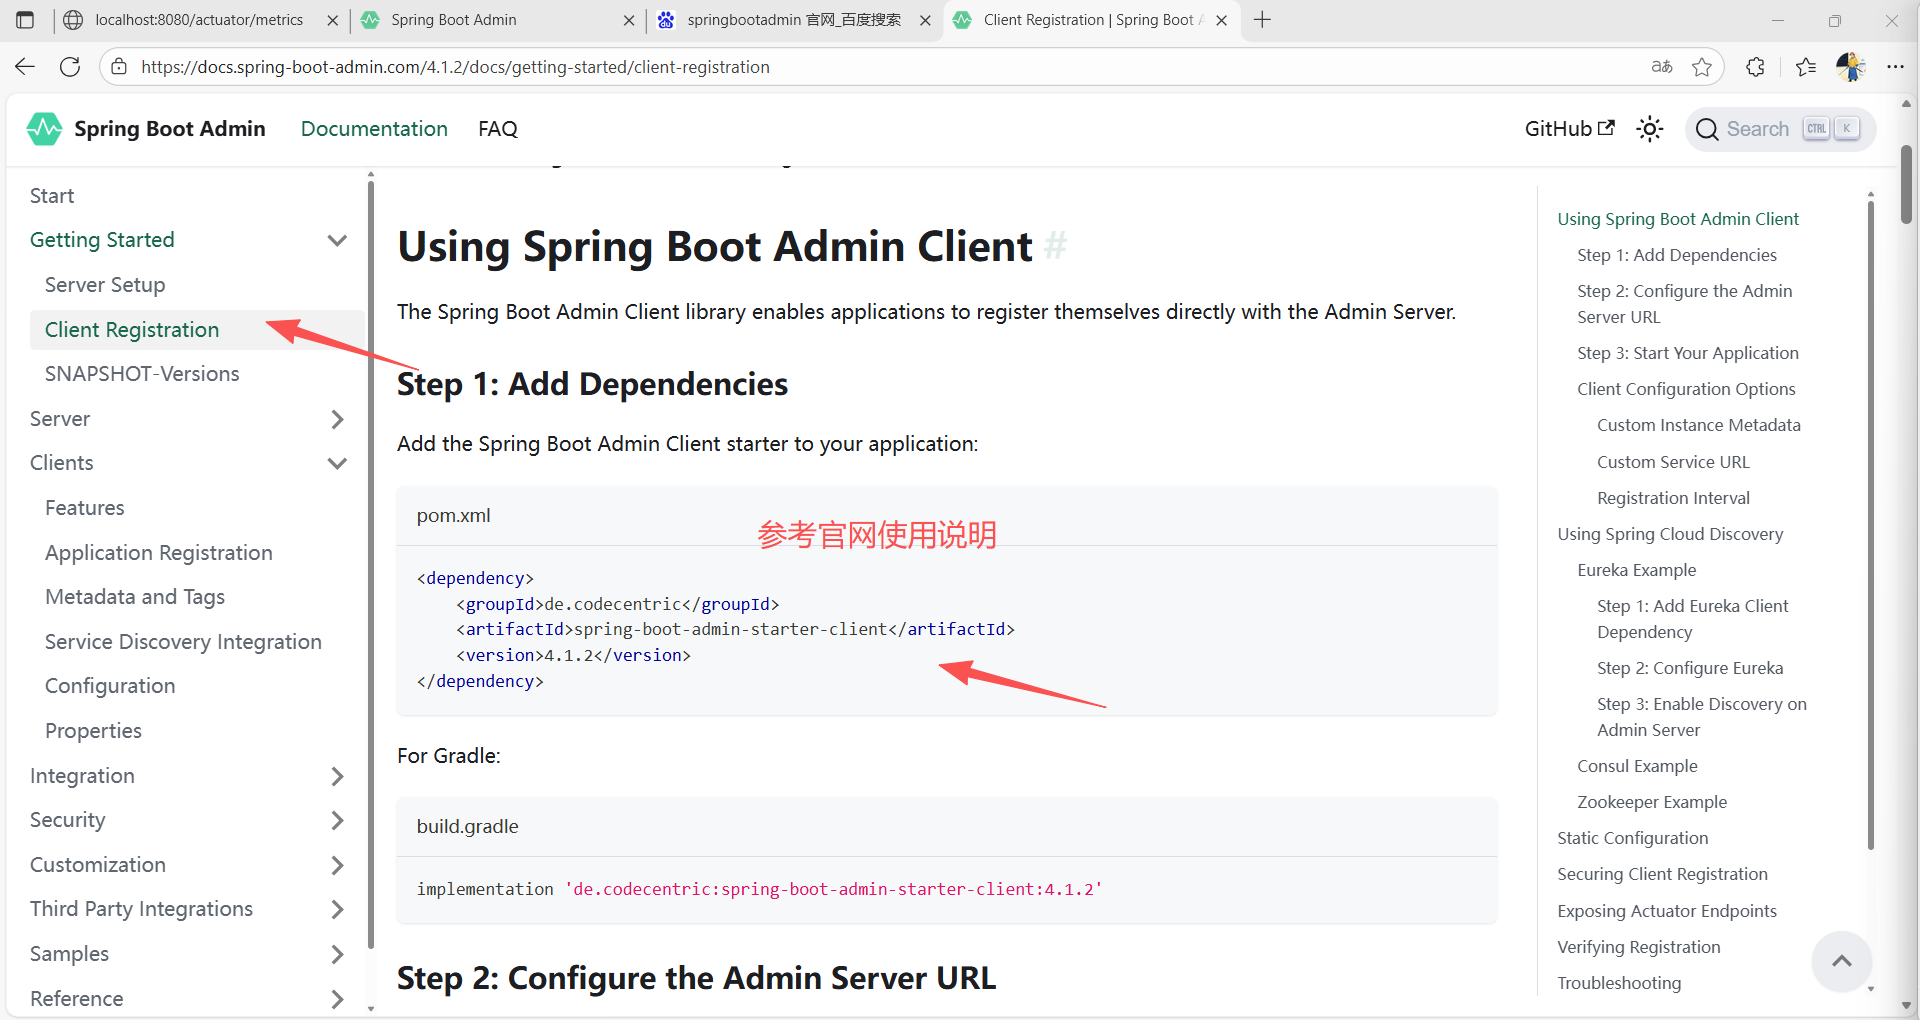Expand the Customization section chevron

pyautogui.click(x=337, y=865)
